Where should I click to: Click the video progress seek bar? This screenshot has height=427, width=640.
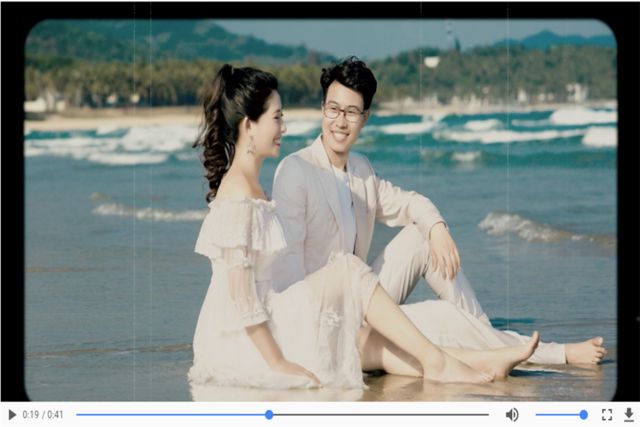click(282, 415)
